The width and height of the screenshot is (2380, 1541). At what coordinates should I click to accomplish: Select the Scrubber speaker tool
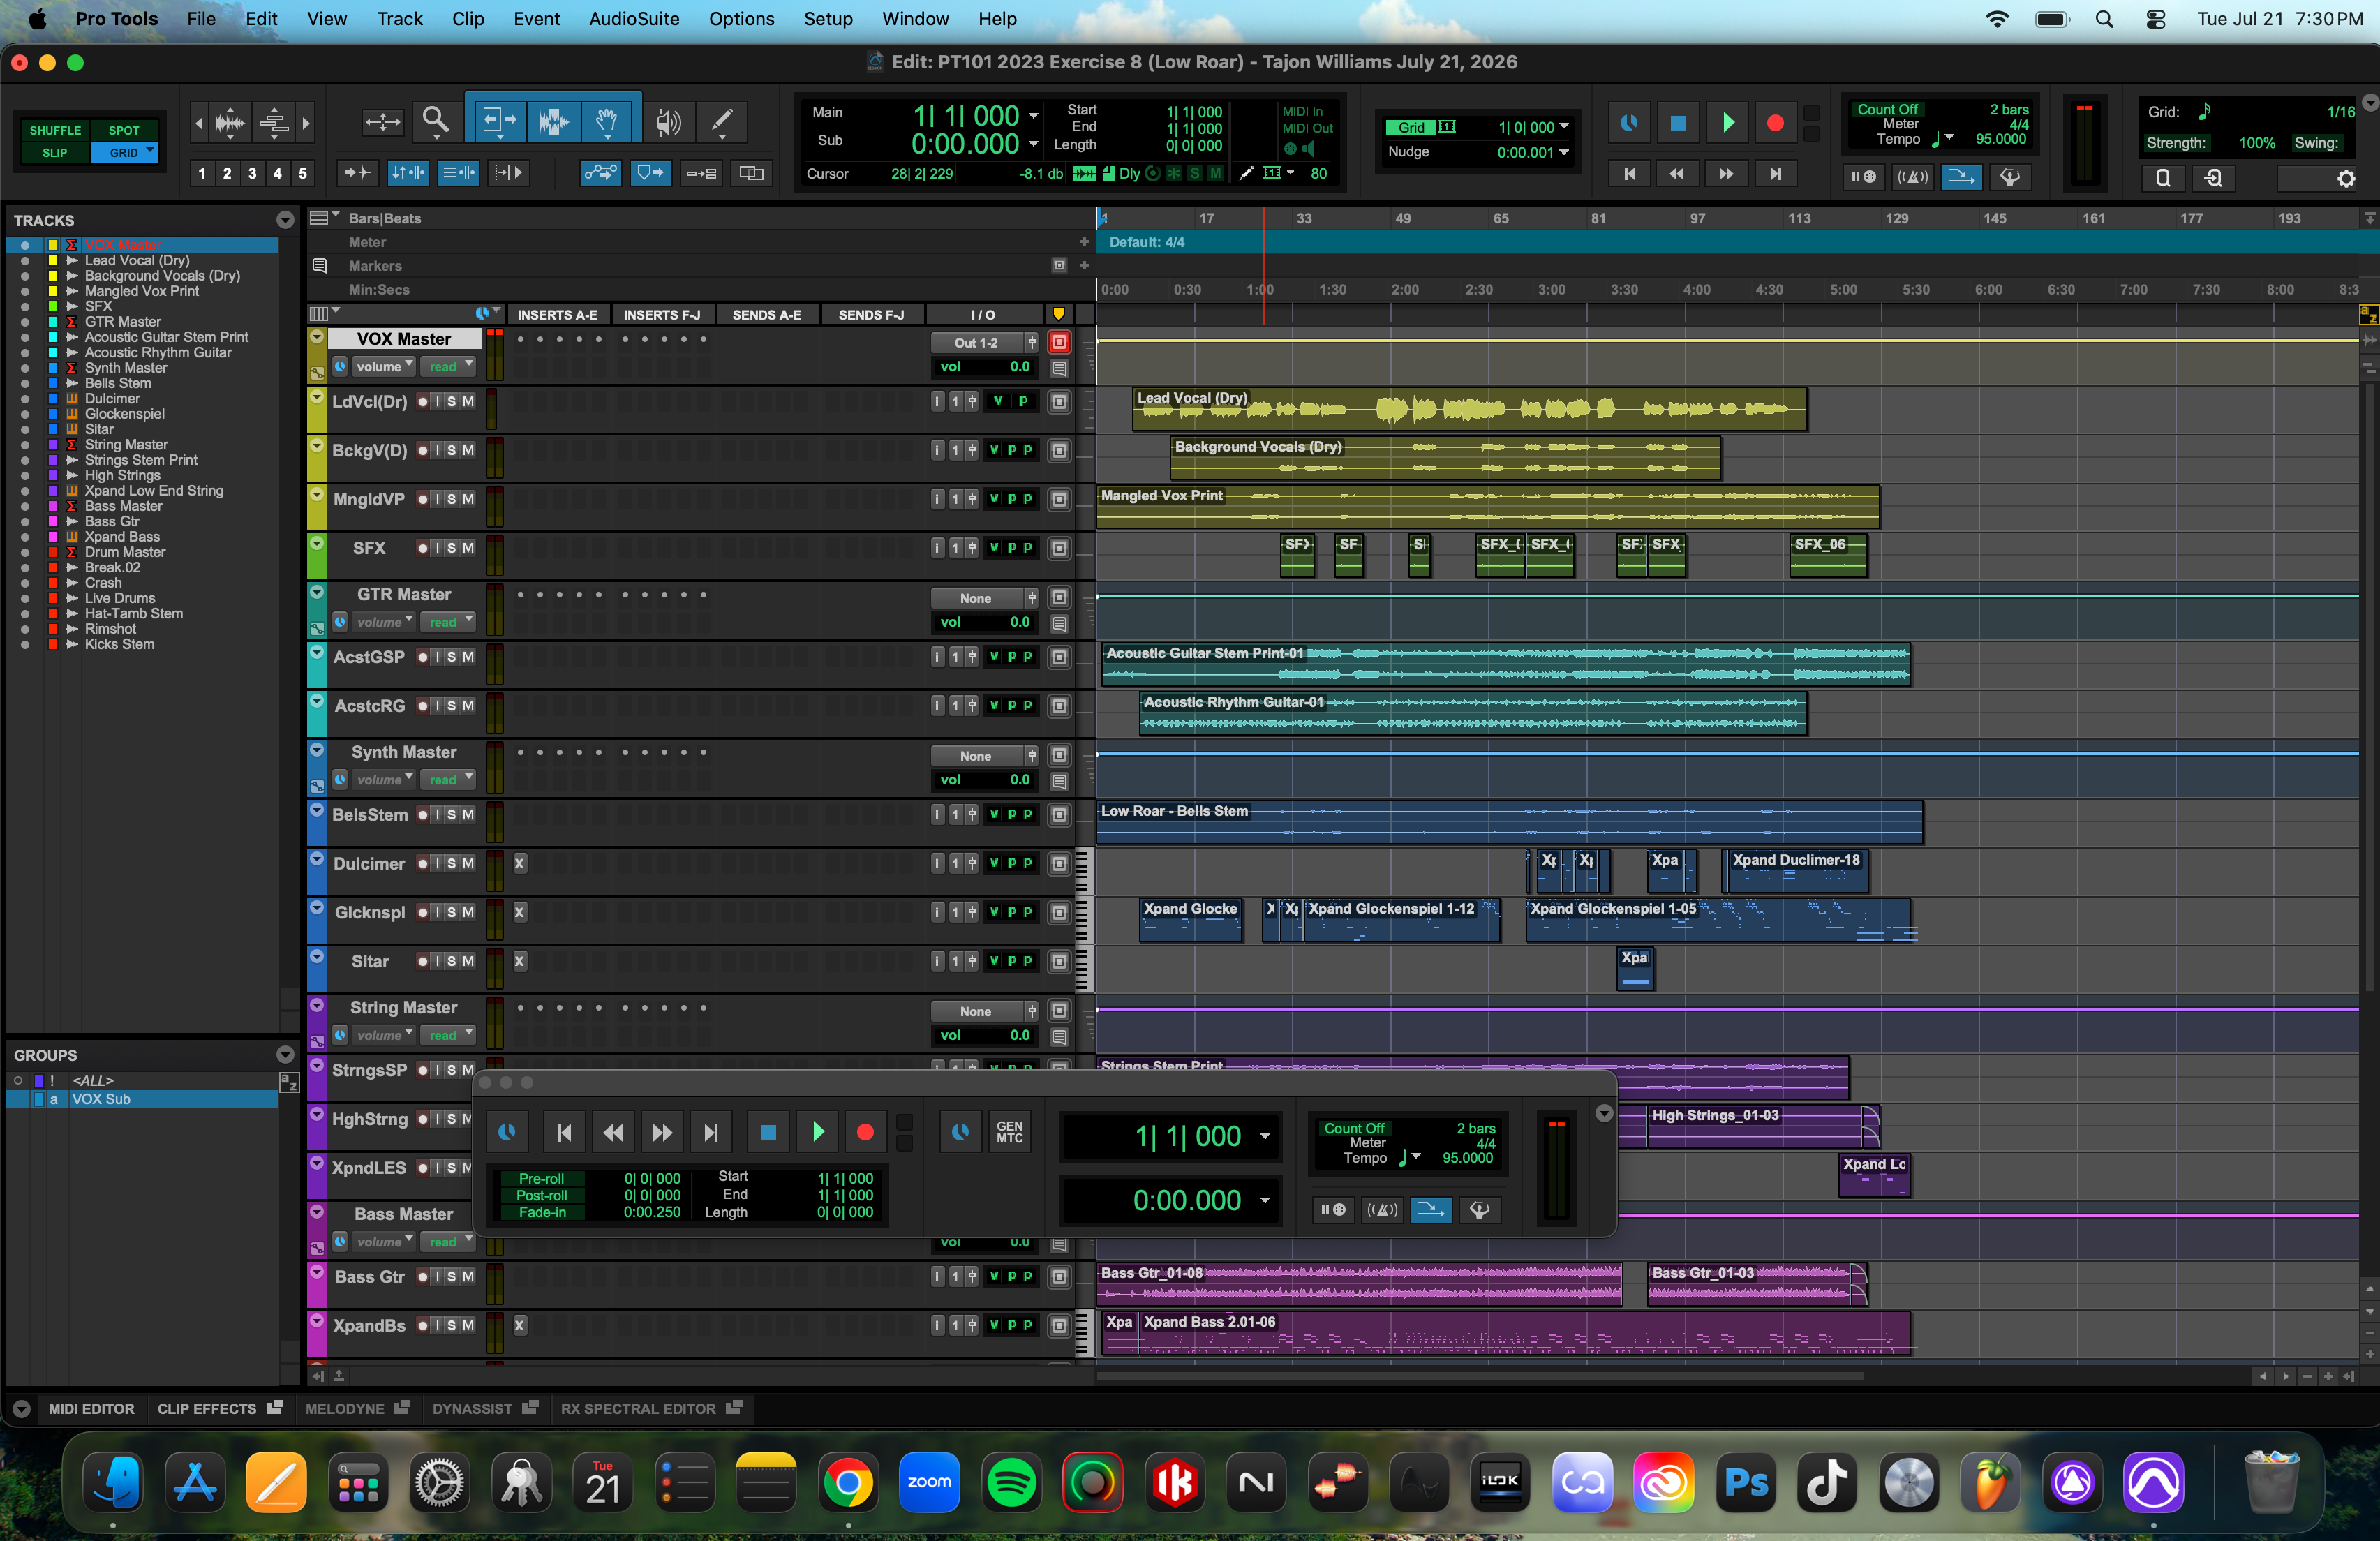[668, 122]
